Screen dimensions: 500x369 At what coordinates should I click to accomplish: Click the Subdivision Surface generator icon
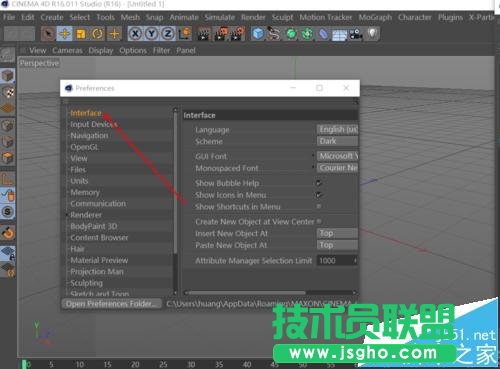[291, 34]
